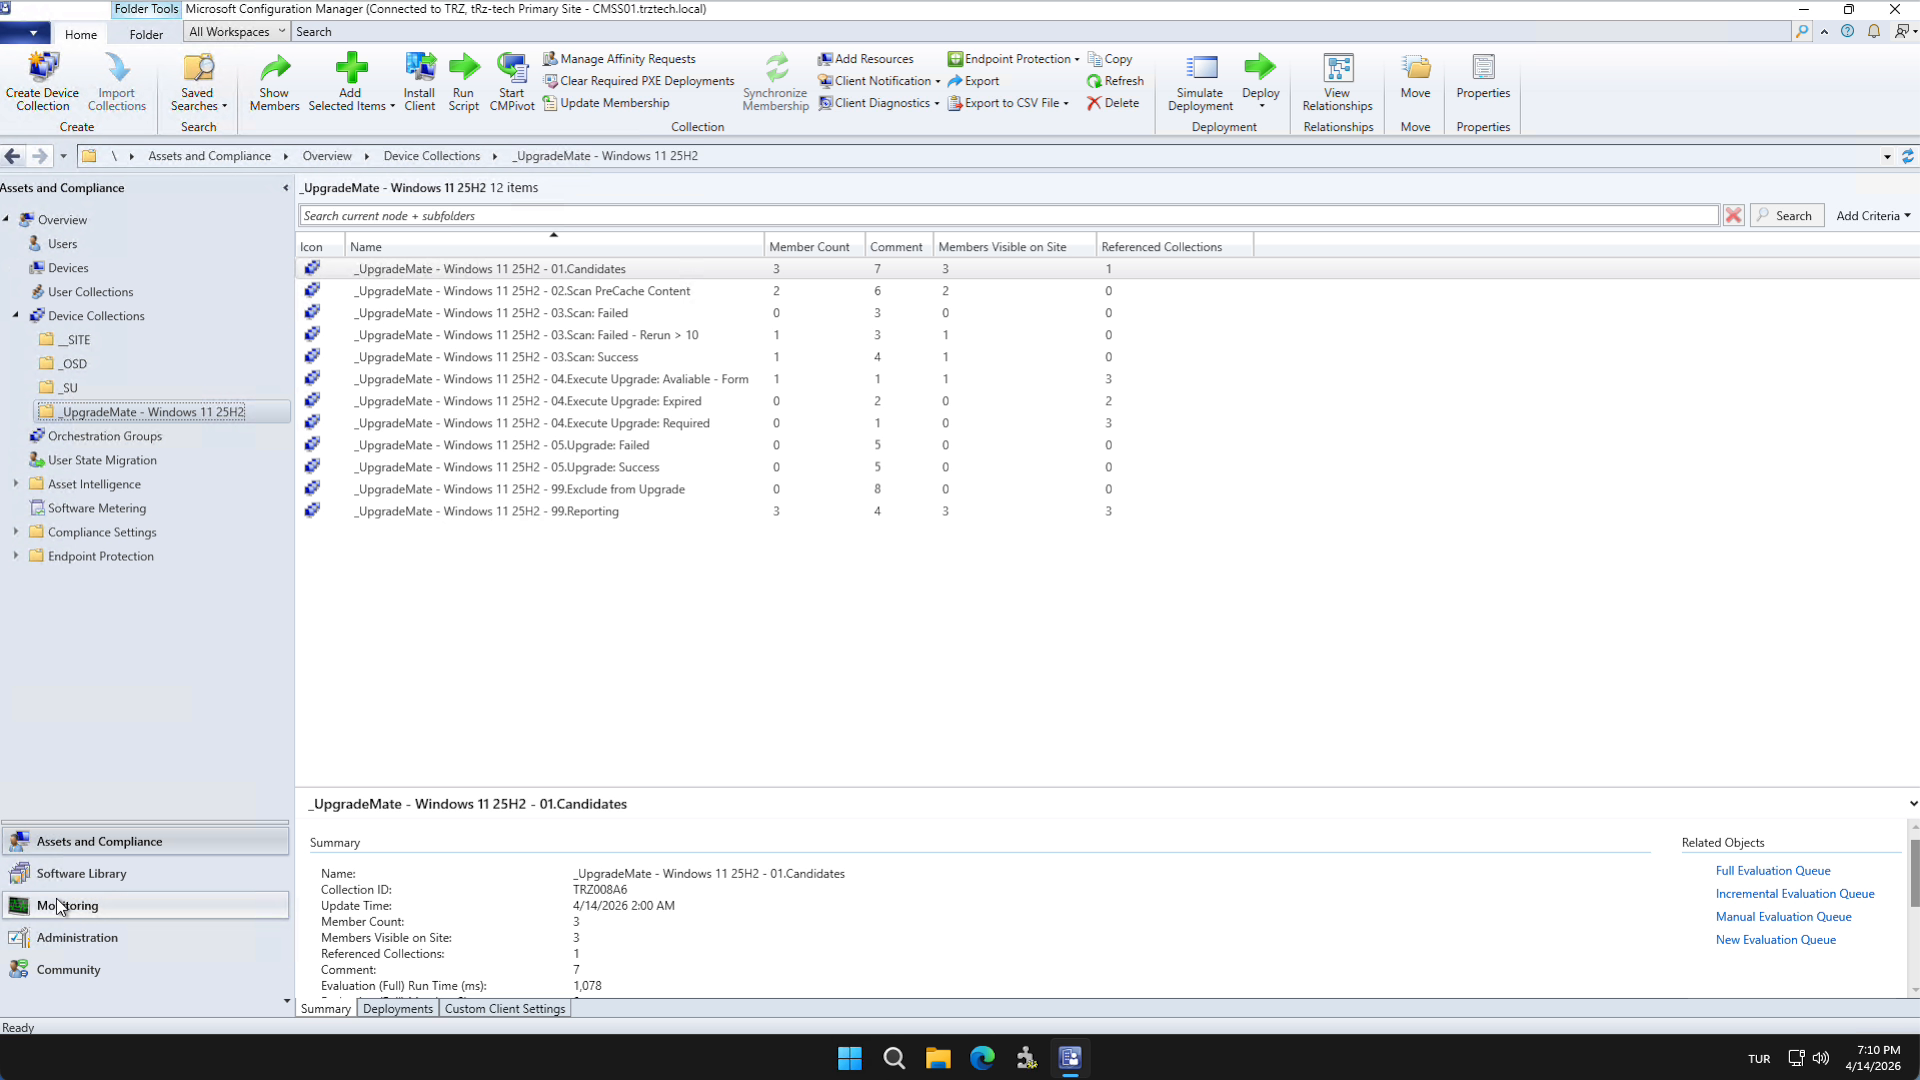Click Move icon in ribbon
The image size is (1920, 1080).
click(x=1415, y=77)
